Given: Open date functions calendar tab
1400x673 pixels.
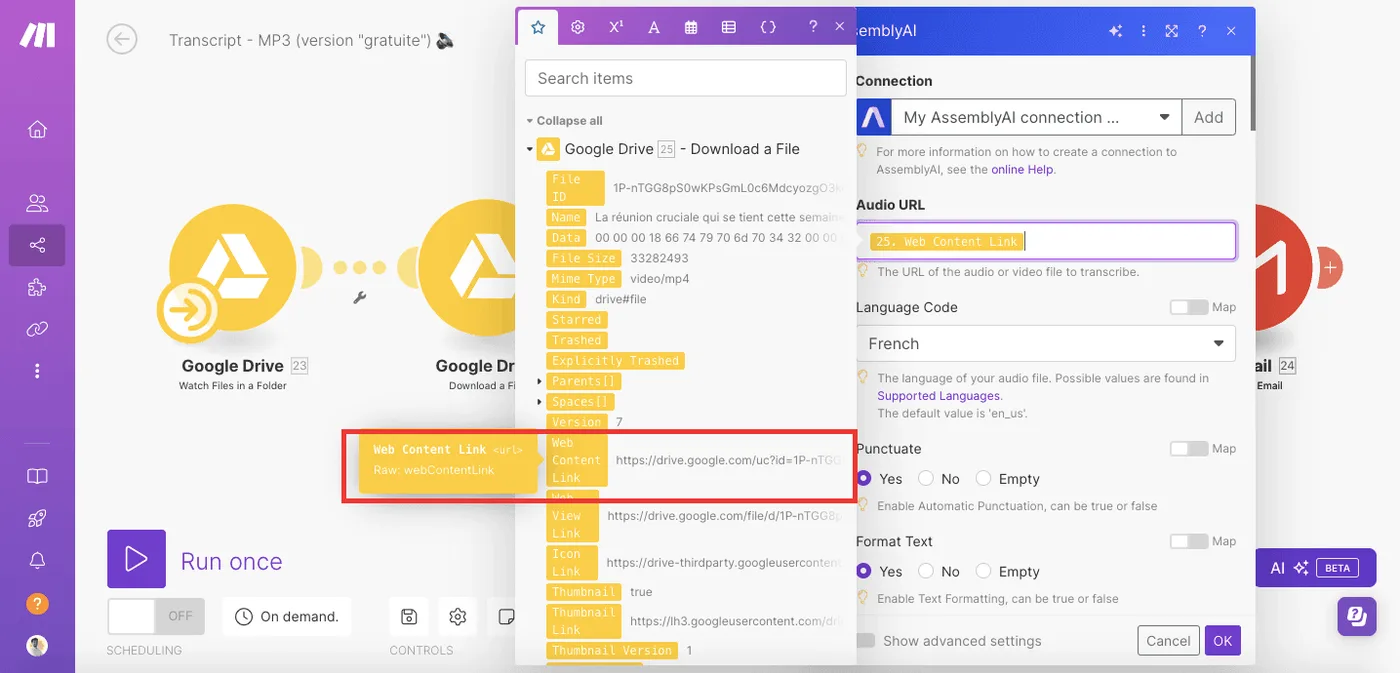Looking at the screenshot, I should click(691, 27).
